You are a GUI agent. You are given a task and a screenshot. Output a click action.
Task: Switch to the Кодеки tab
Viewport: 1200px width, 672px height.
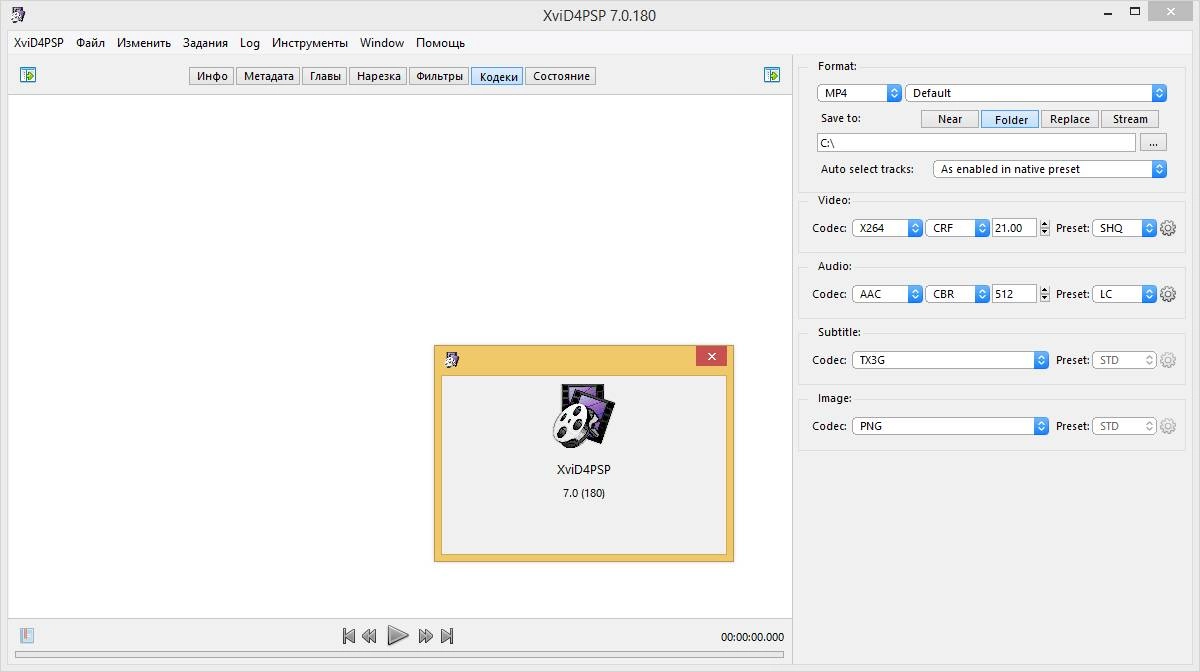498,76
